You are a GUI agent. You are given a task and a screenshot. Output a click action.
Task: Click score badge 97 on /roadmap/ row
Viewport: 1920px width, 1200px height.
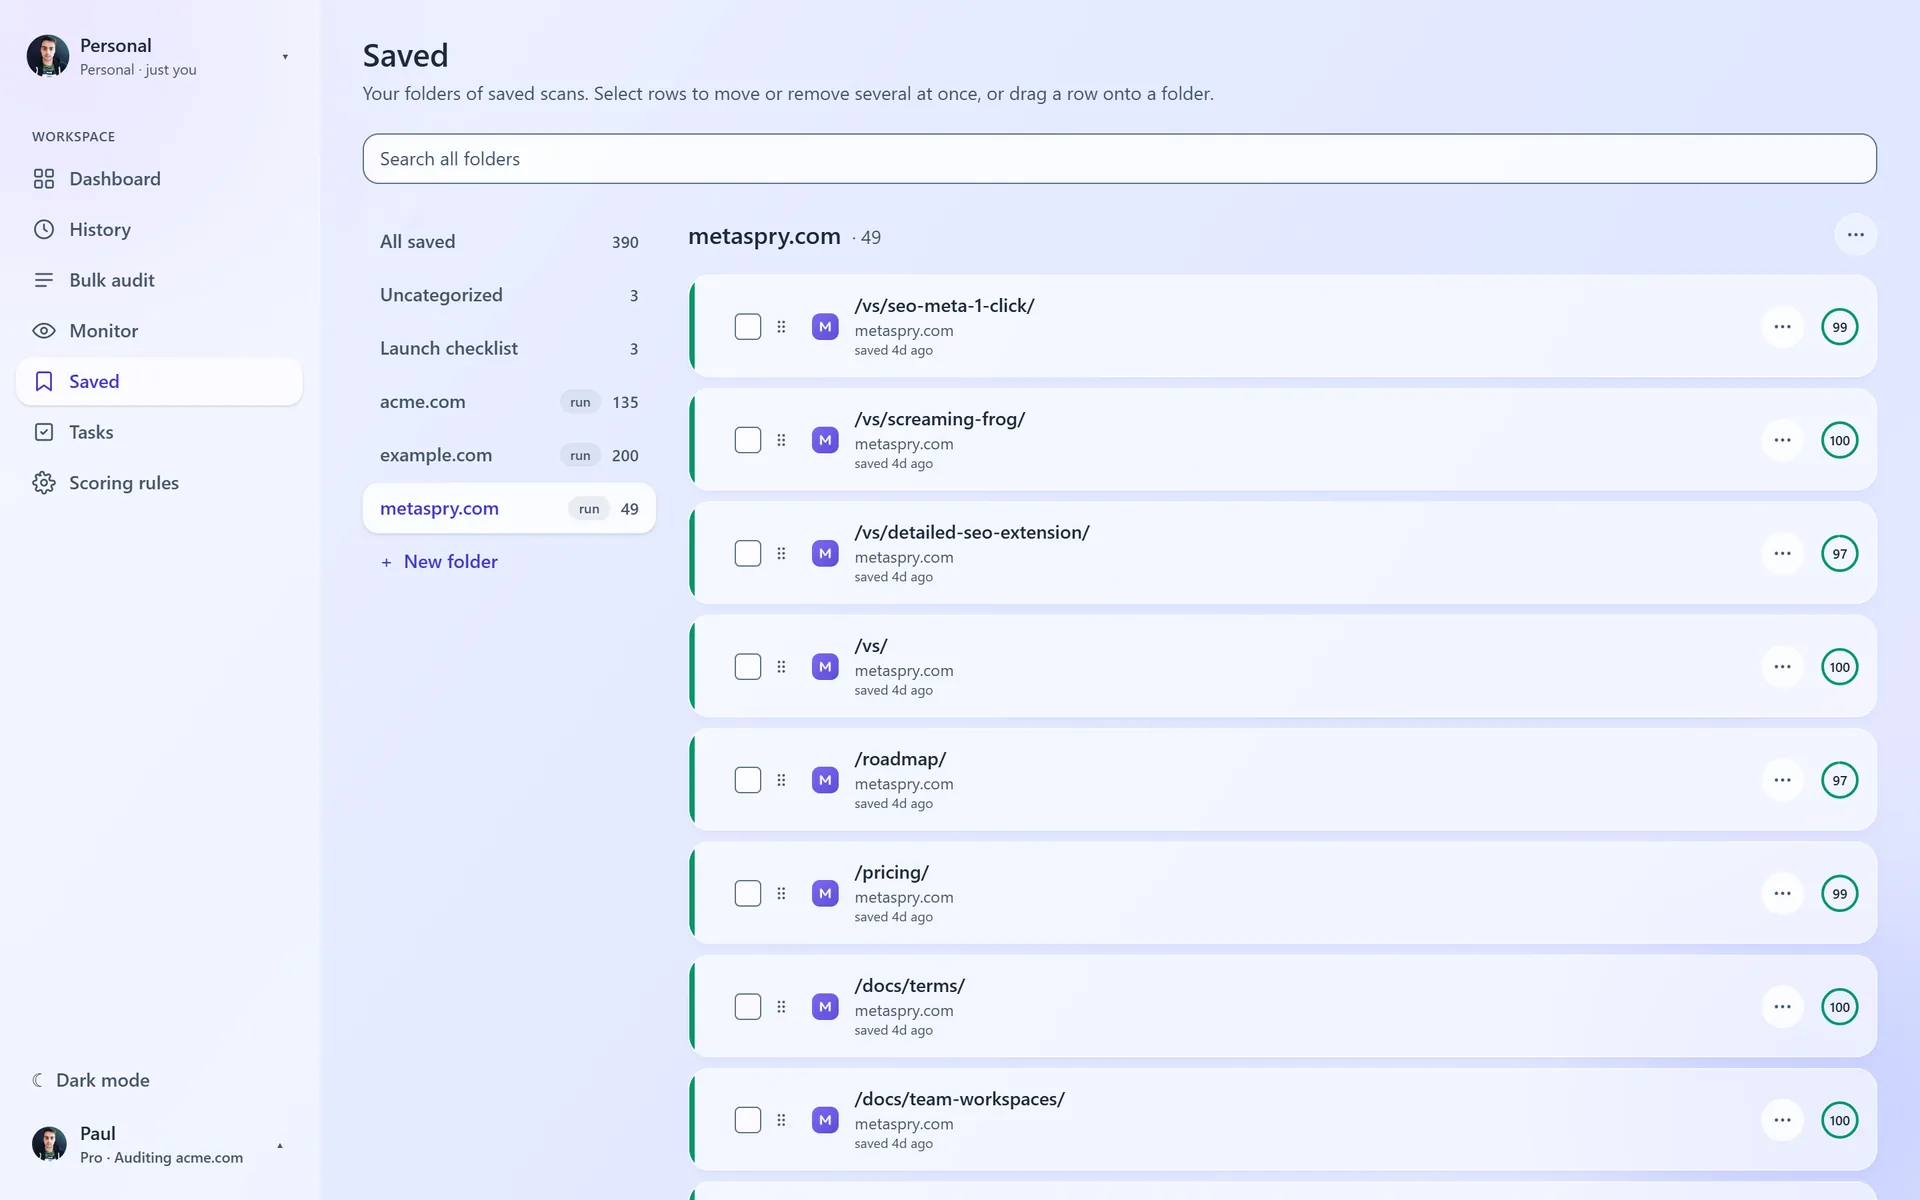[1839, 780]
